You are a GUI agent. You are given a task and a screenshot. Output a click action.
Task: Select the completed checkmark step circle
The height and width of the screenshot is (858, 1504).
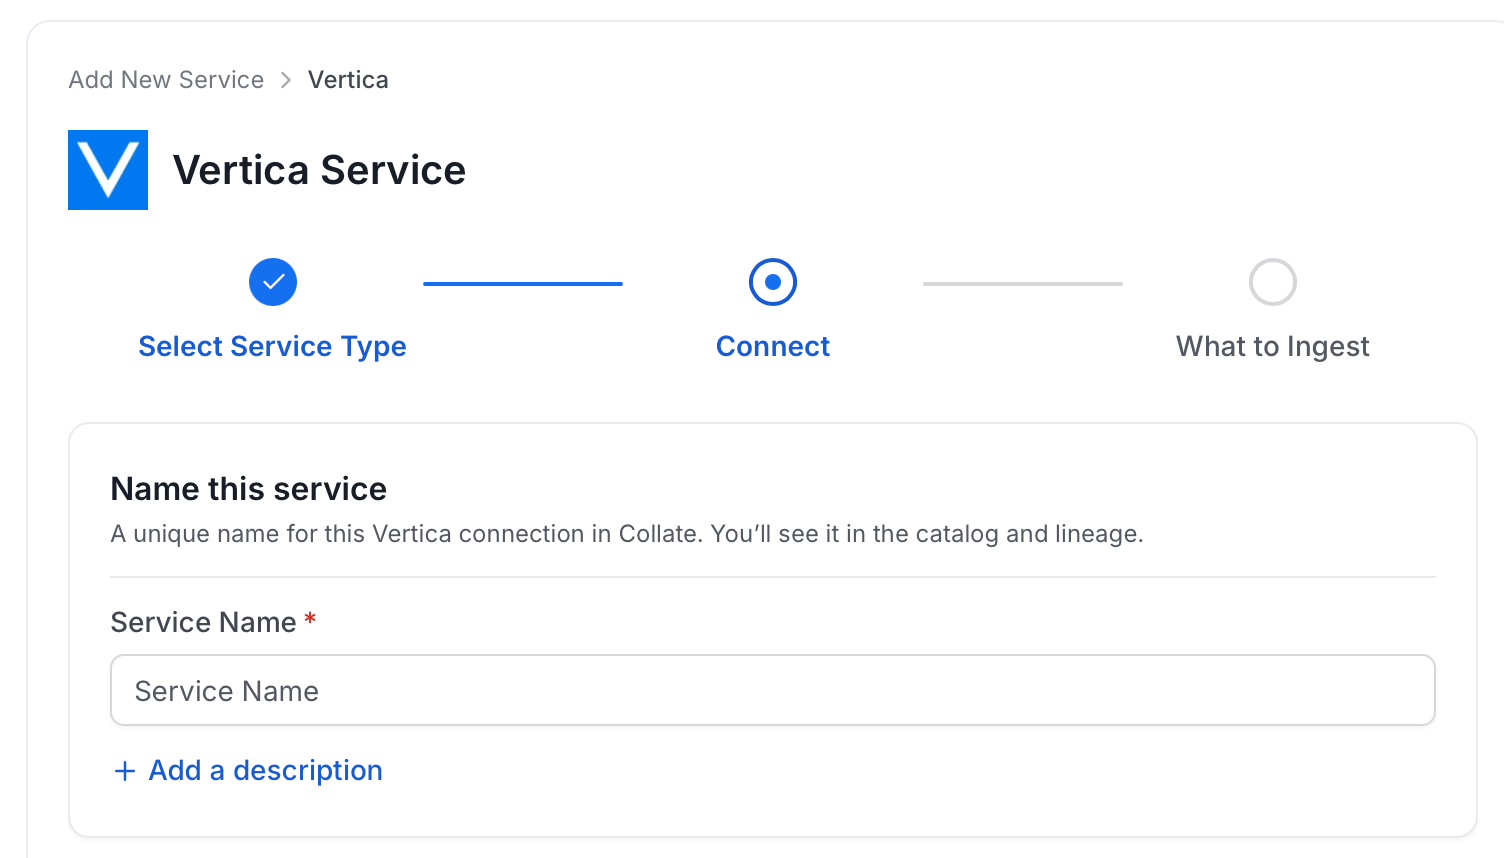pyautogui.click(x=273, y=282)
